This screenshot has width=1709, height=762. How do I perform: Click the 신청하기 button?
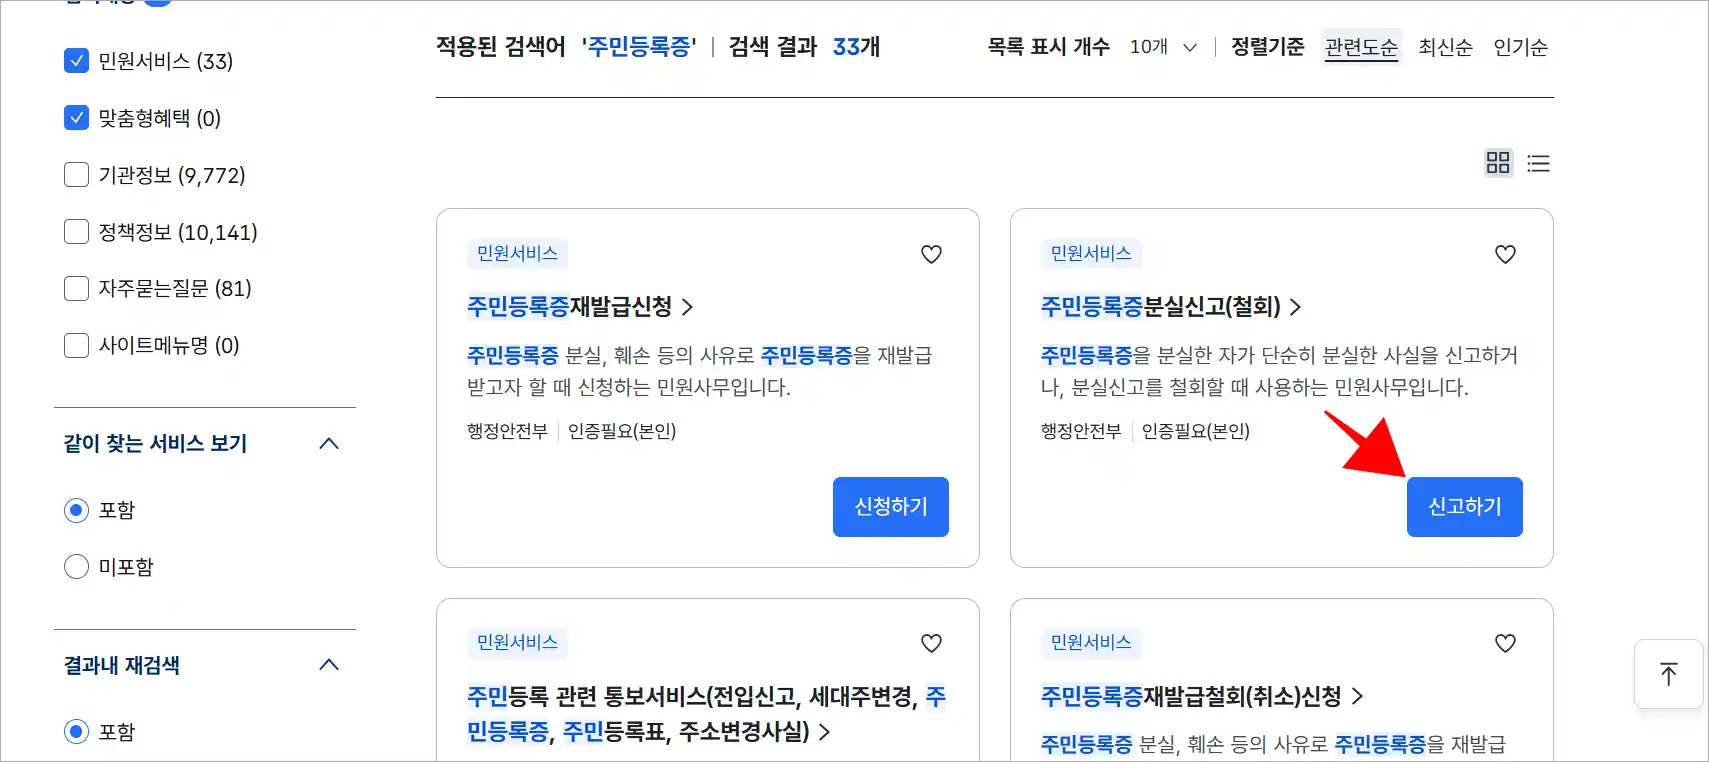[890, 507]
